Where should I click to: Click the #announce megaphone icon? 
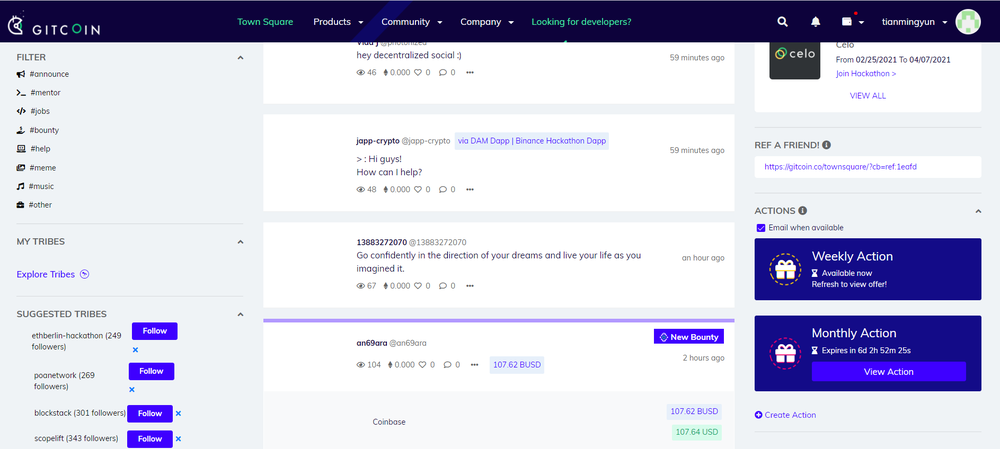pyautogui.click(x=21, y=74)
